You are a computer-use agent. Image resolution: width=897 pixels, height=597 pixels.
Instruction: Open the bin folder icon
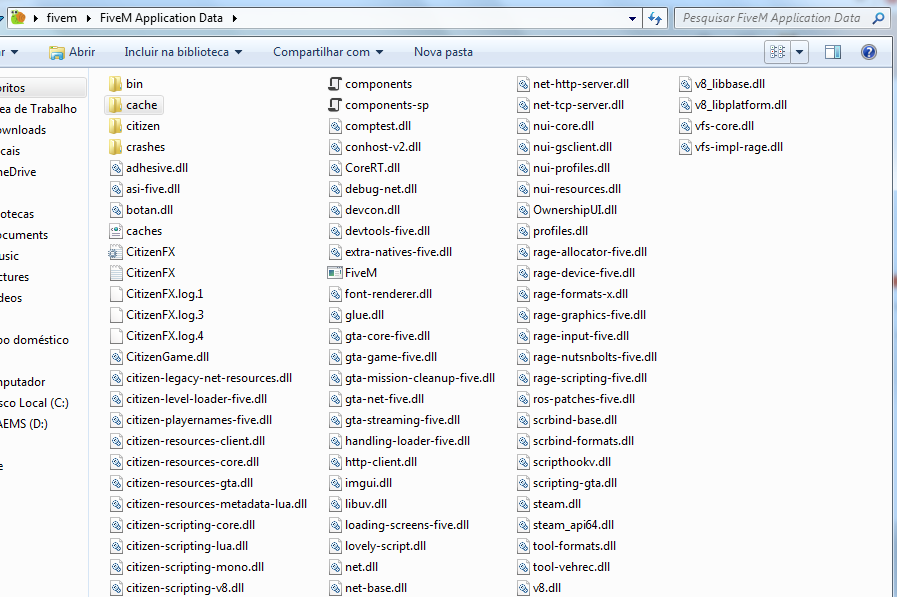coord(116,84)
